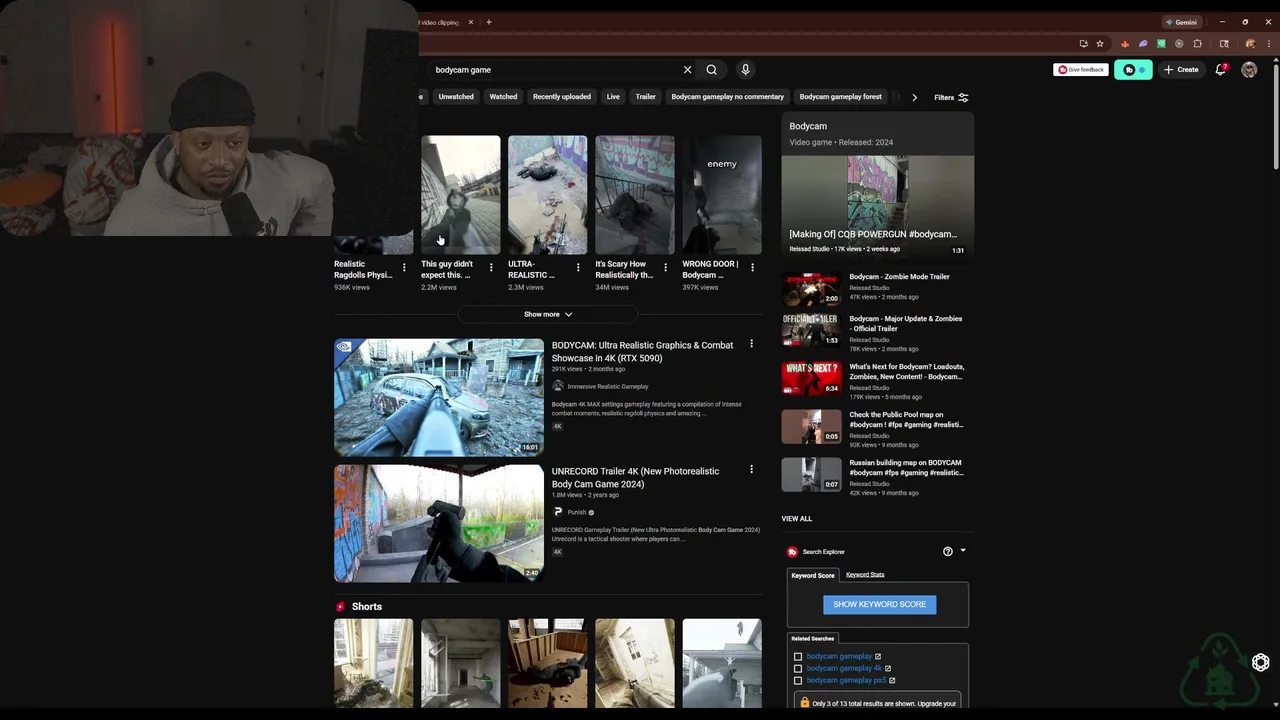Click the teal TubeBuddy button
The height and width of the screenshot is (720, 1280).
(1133, 70)
